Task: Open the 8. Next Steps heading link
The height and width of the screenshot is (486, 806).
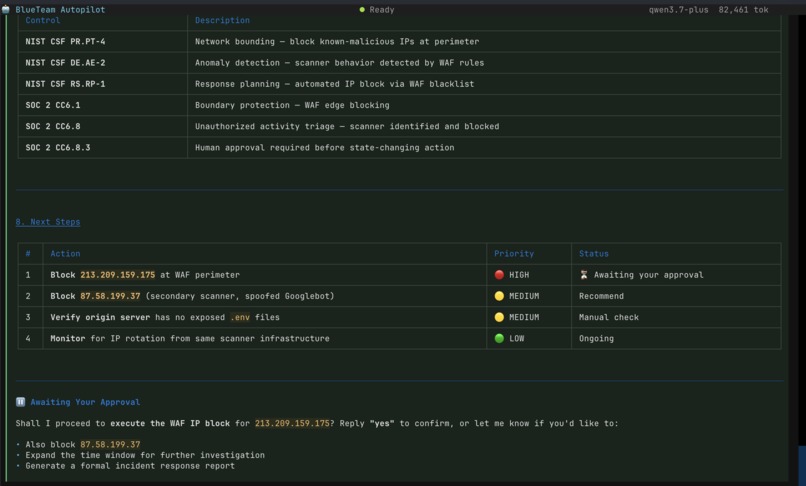Action: click(x=48, y=222)
